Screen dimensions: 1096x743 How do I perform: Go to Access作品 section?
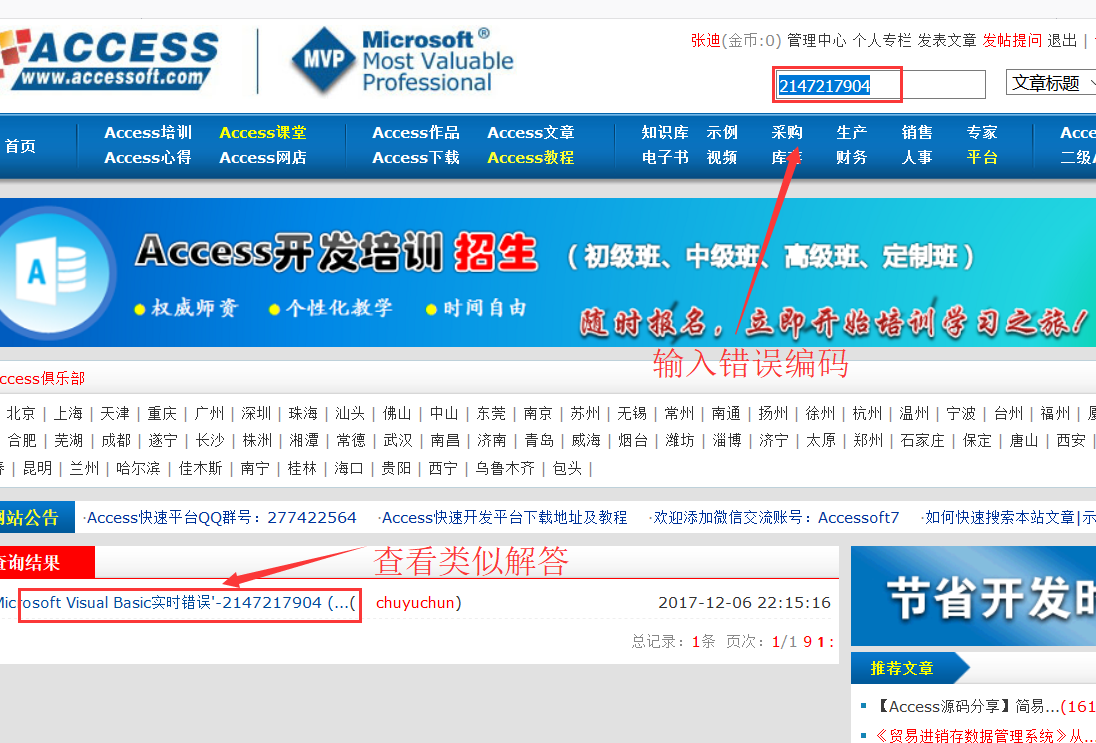coord(416,132)
